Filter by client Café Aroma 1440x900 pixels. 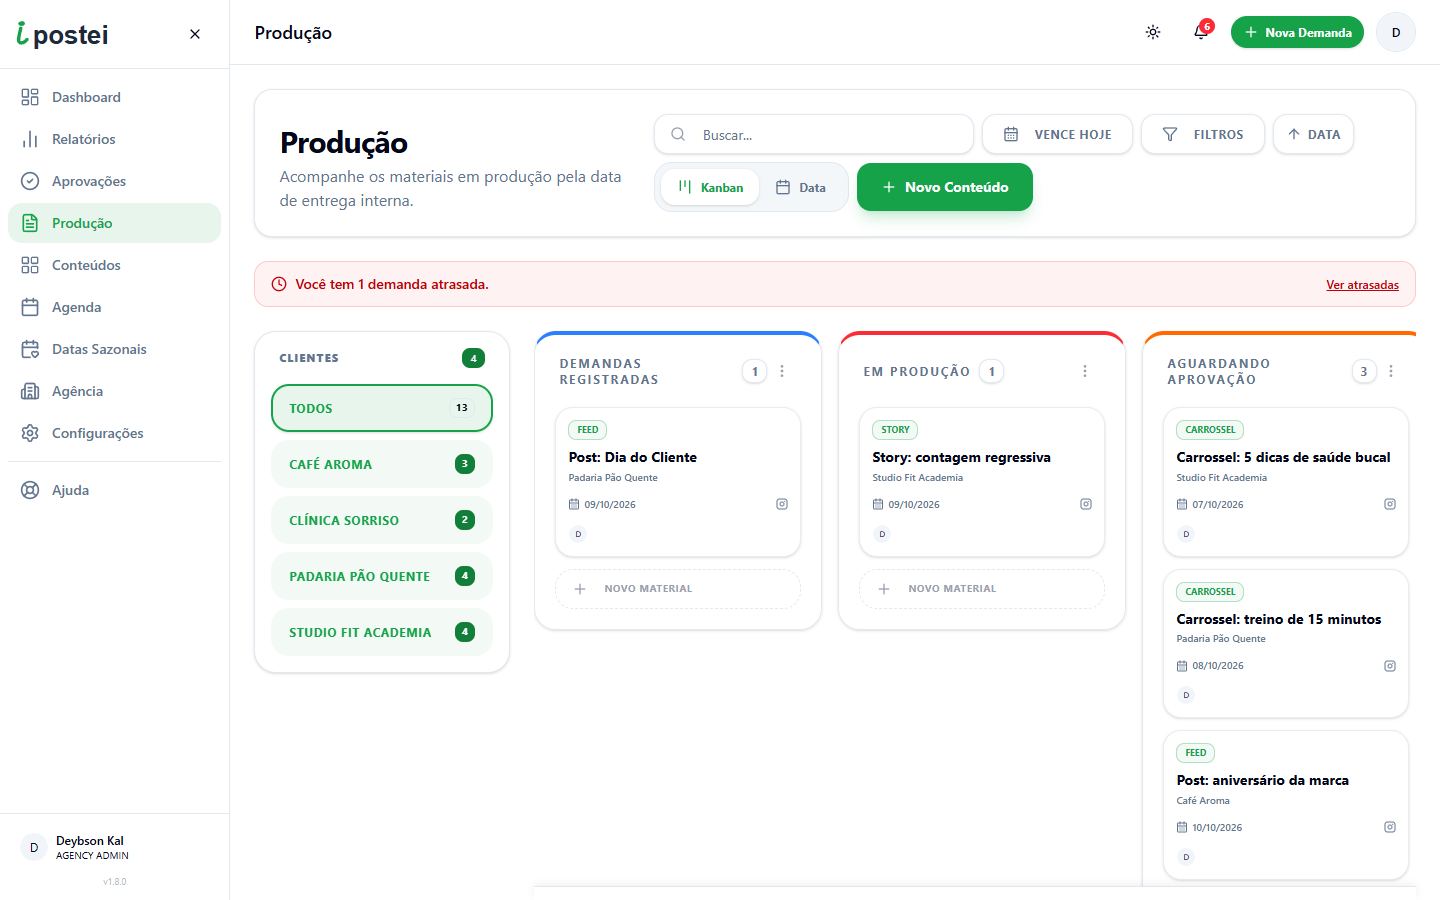382,464
